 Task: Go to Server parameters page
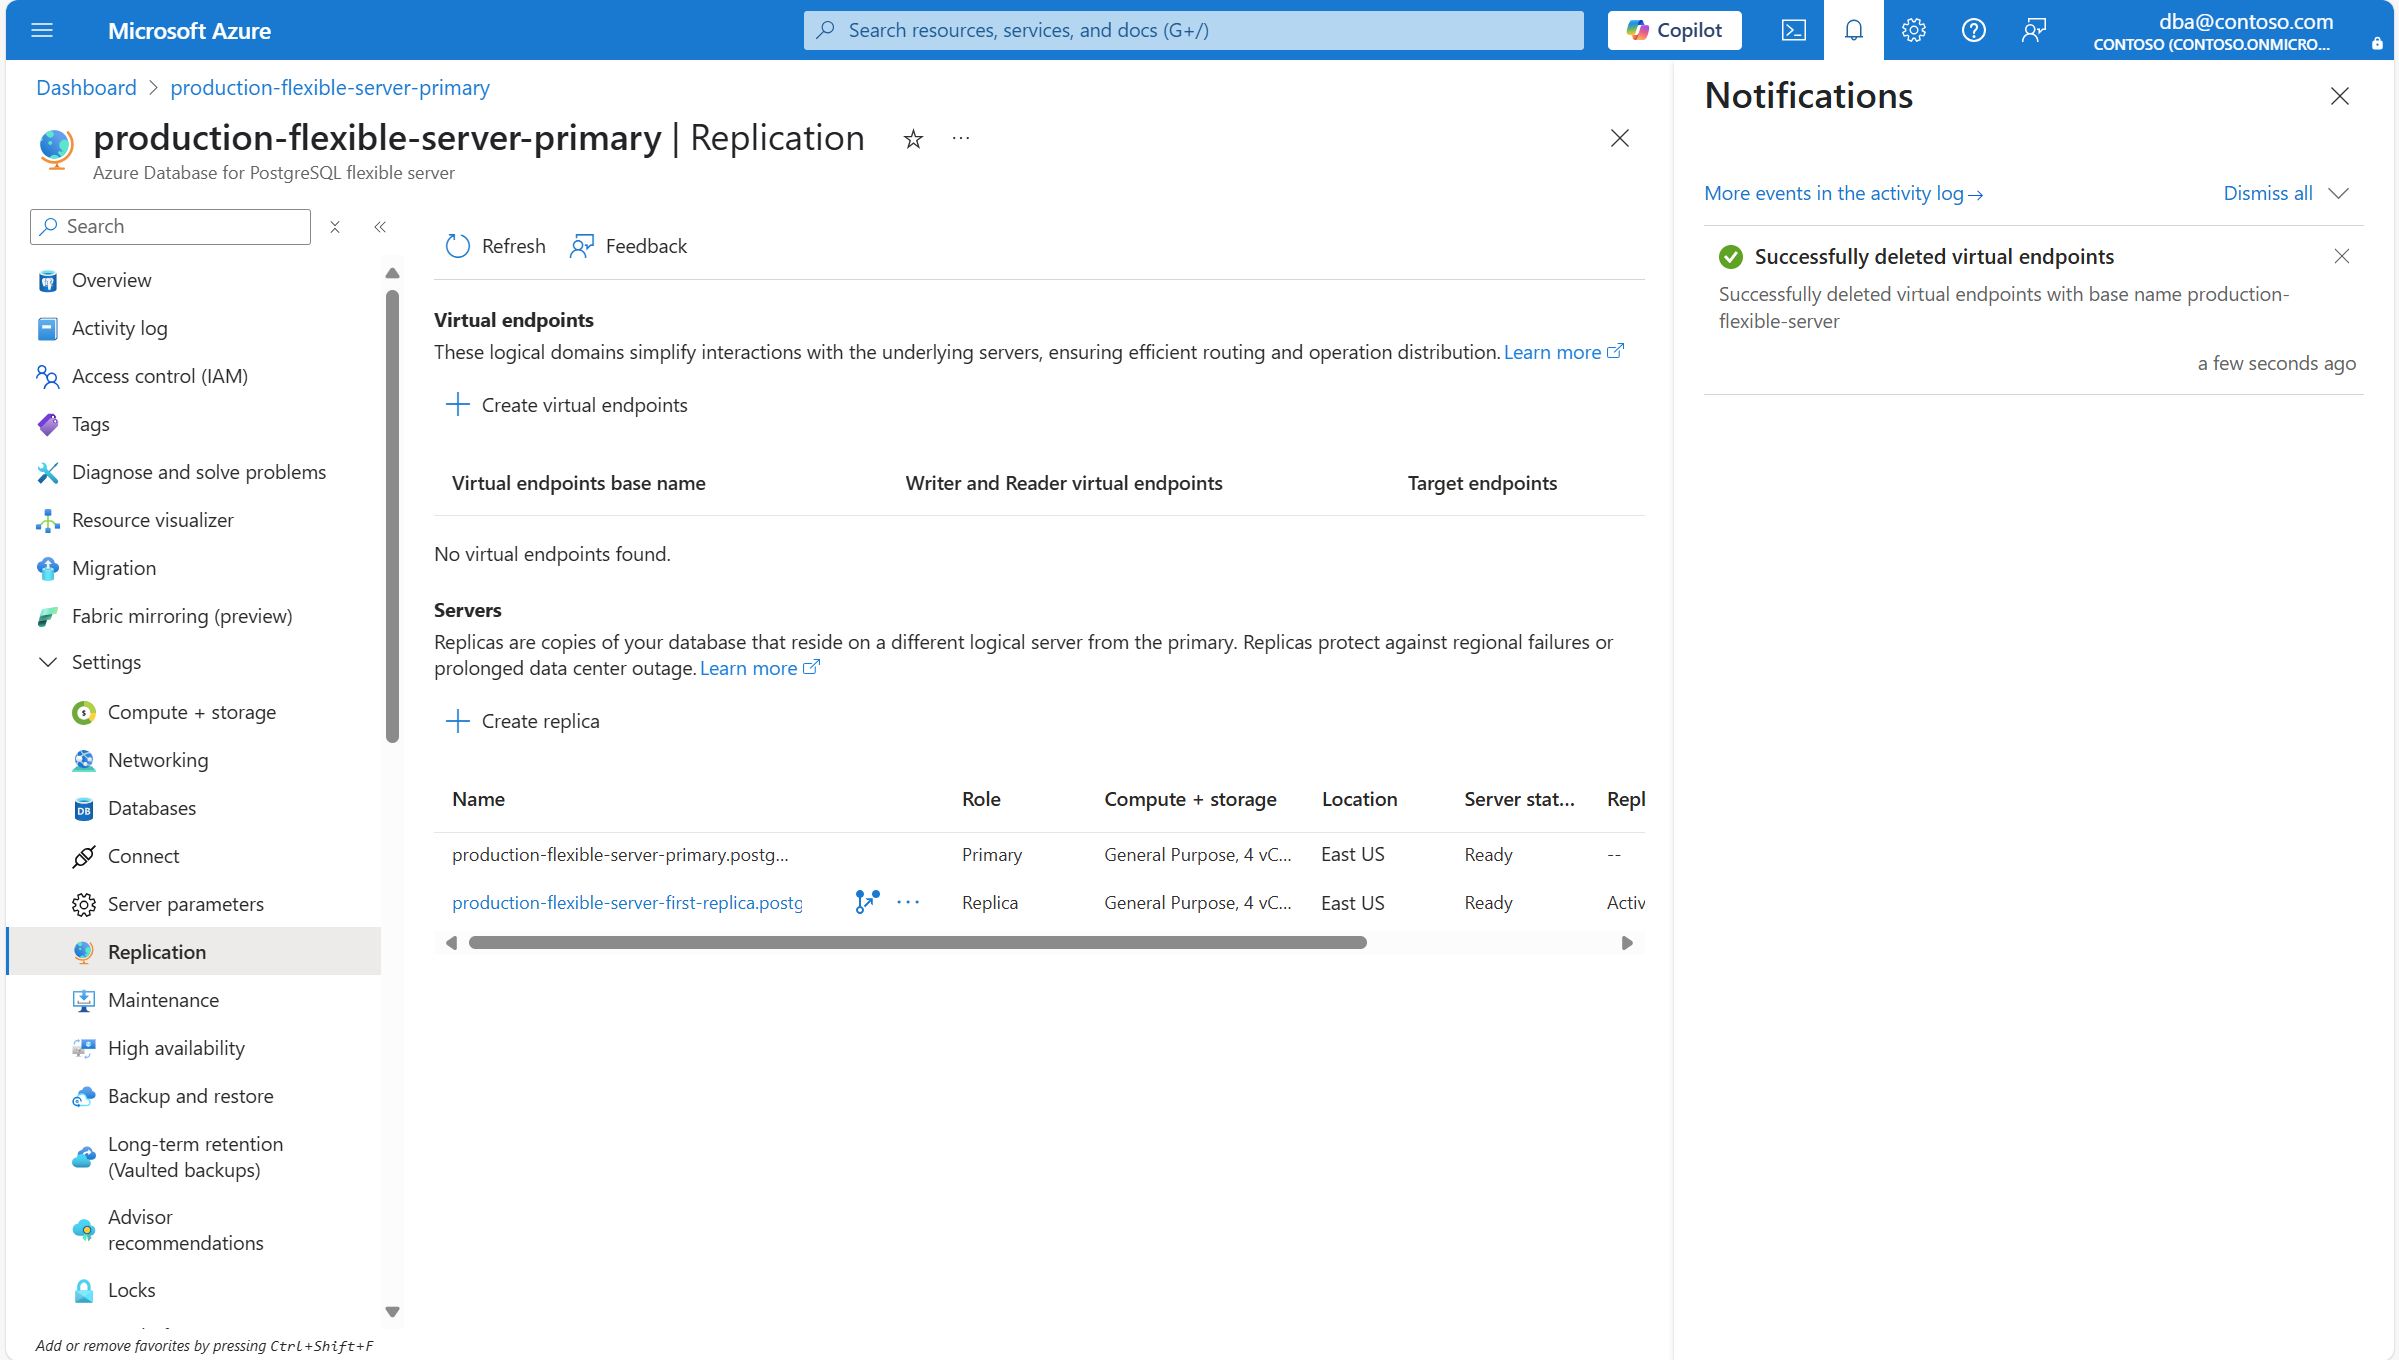coord(185,904)
